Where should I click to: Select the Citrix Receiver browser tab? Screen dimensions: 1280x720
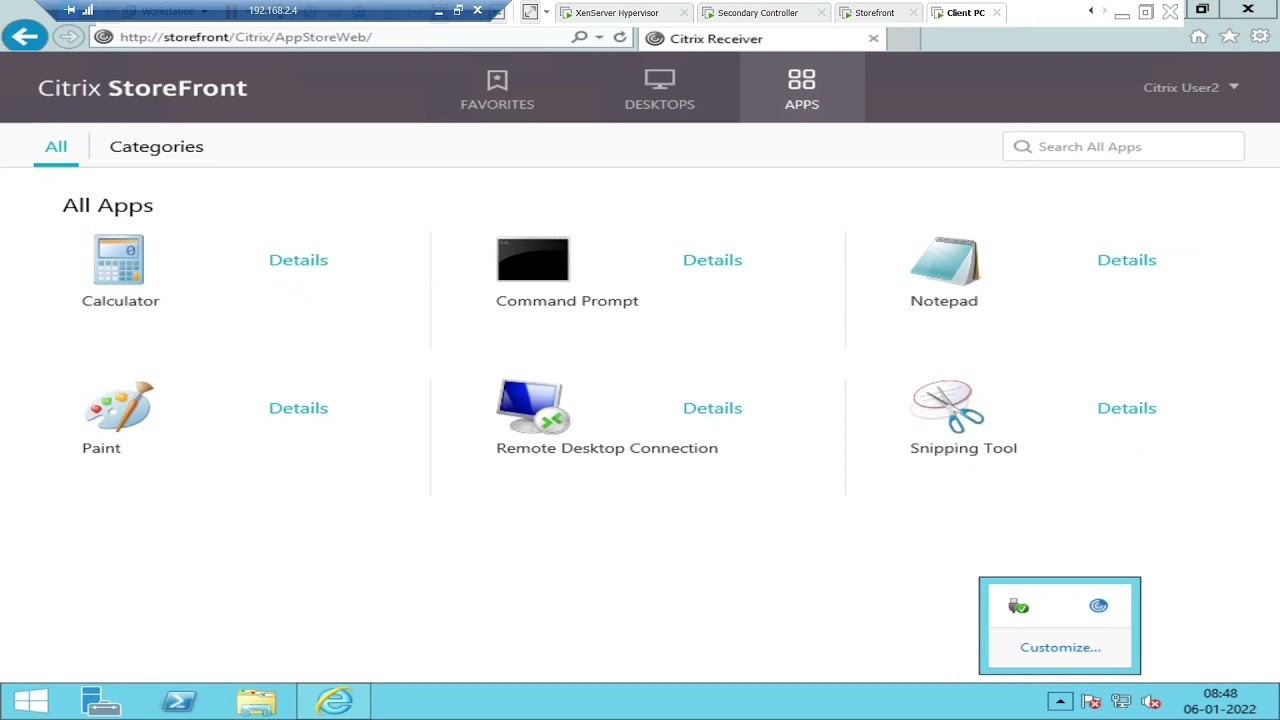coord(761,38)
